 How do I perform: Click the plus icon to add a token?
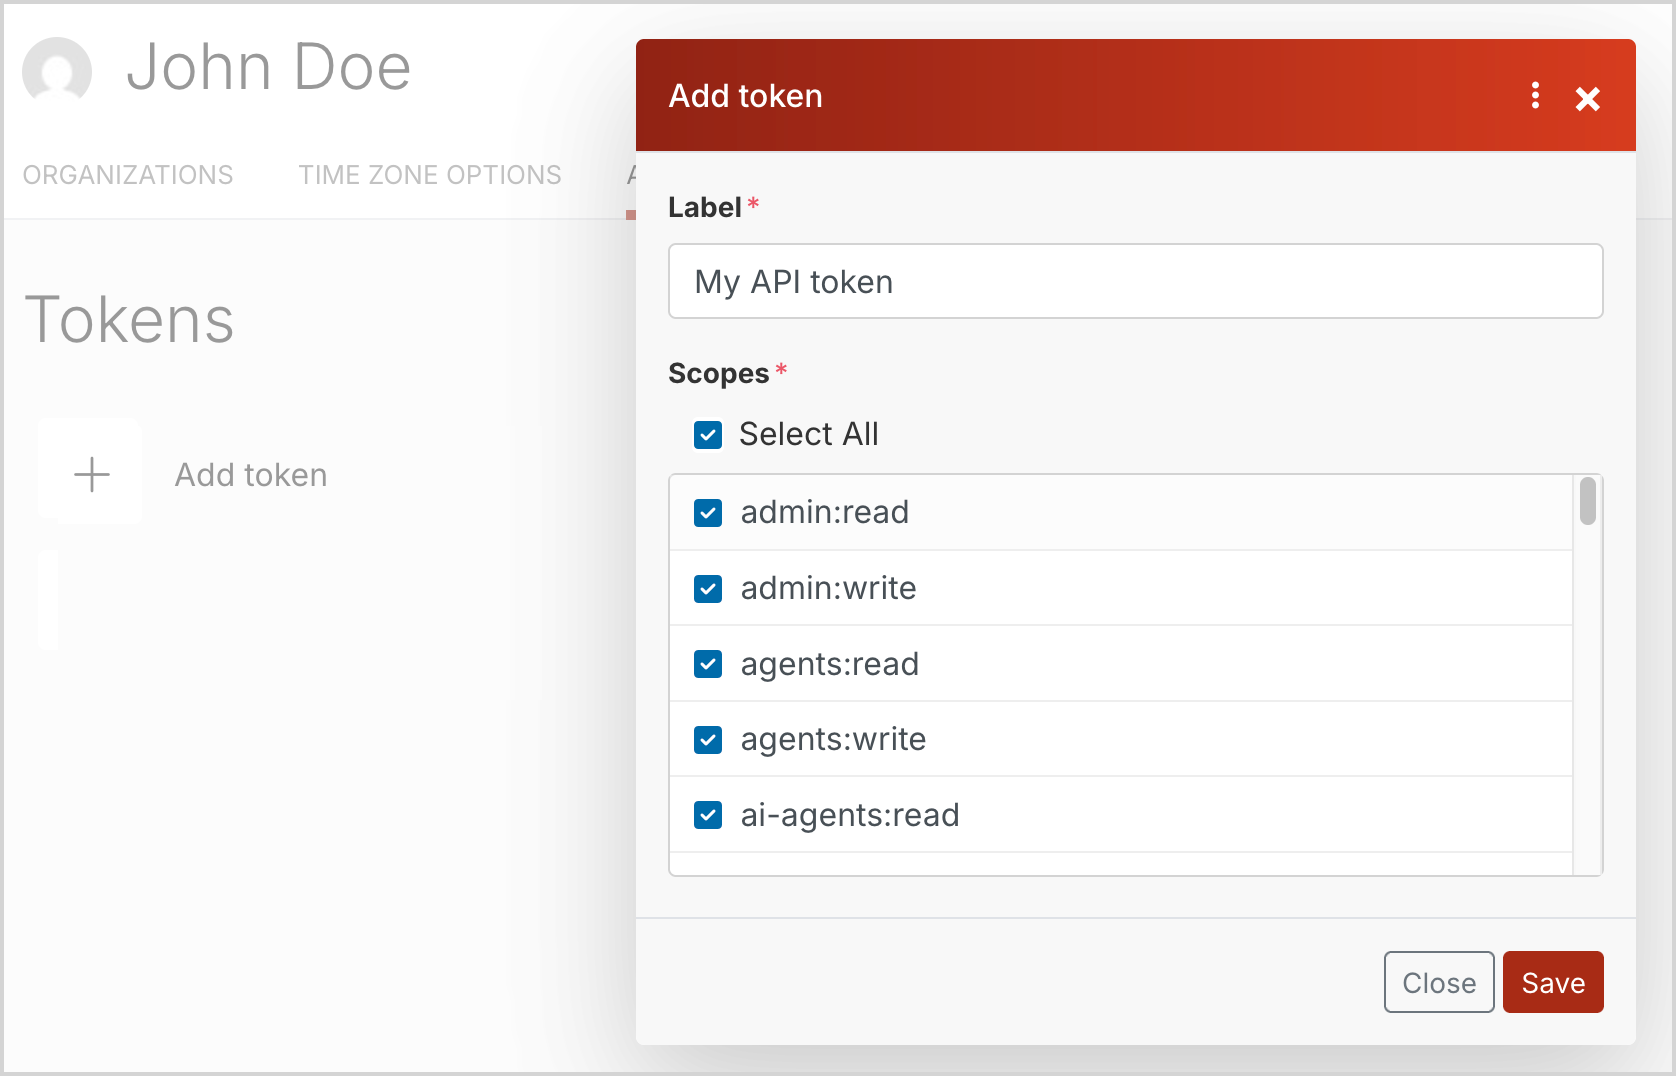(x=91, y=474)
